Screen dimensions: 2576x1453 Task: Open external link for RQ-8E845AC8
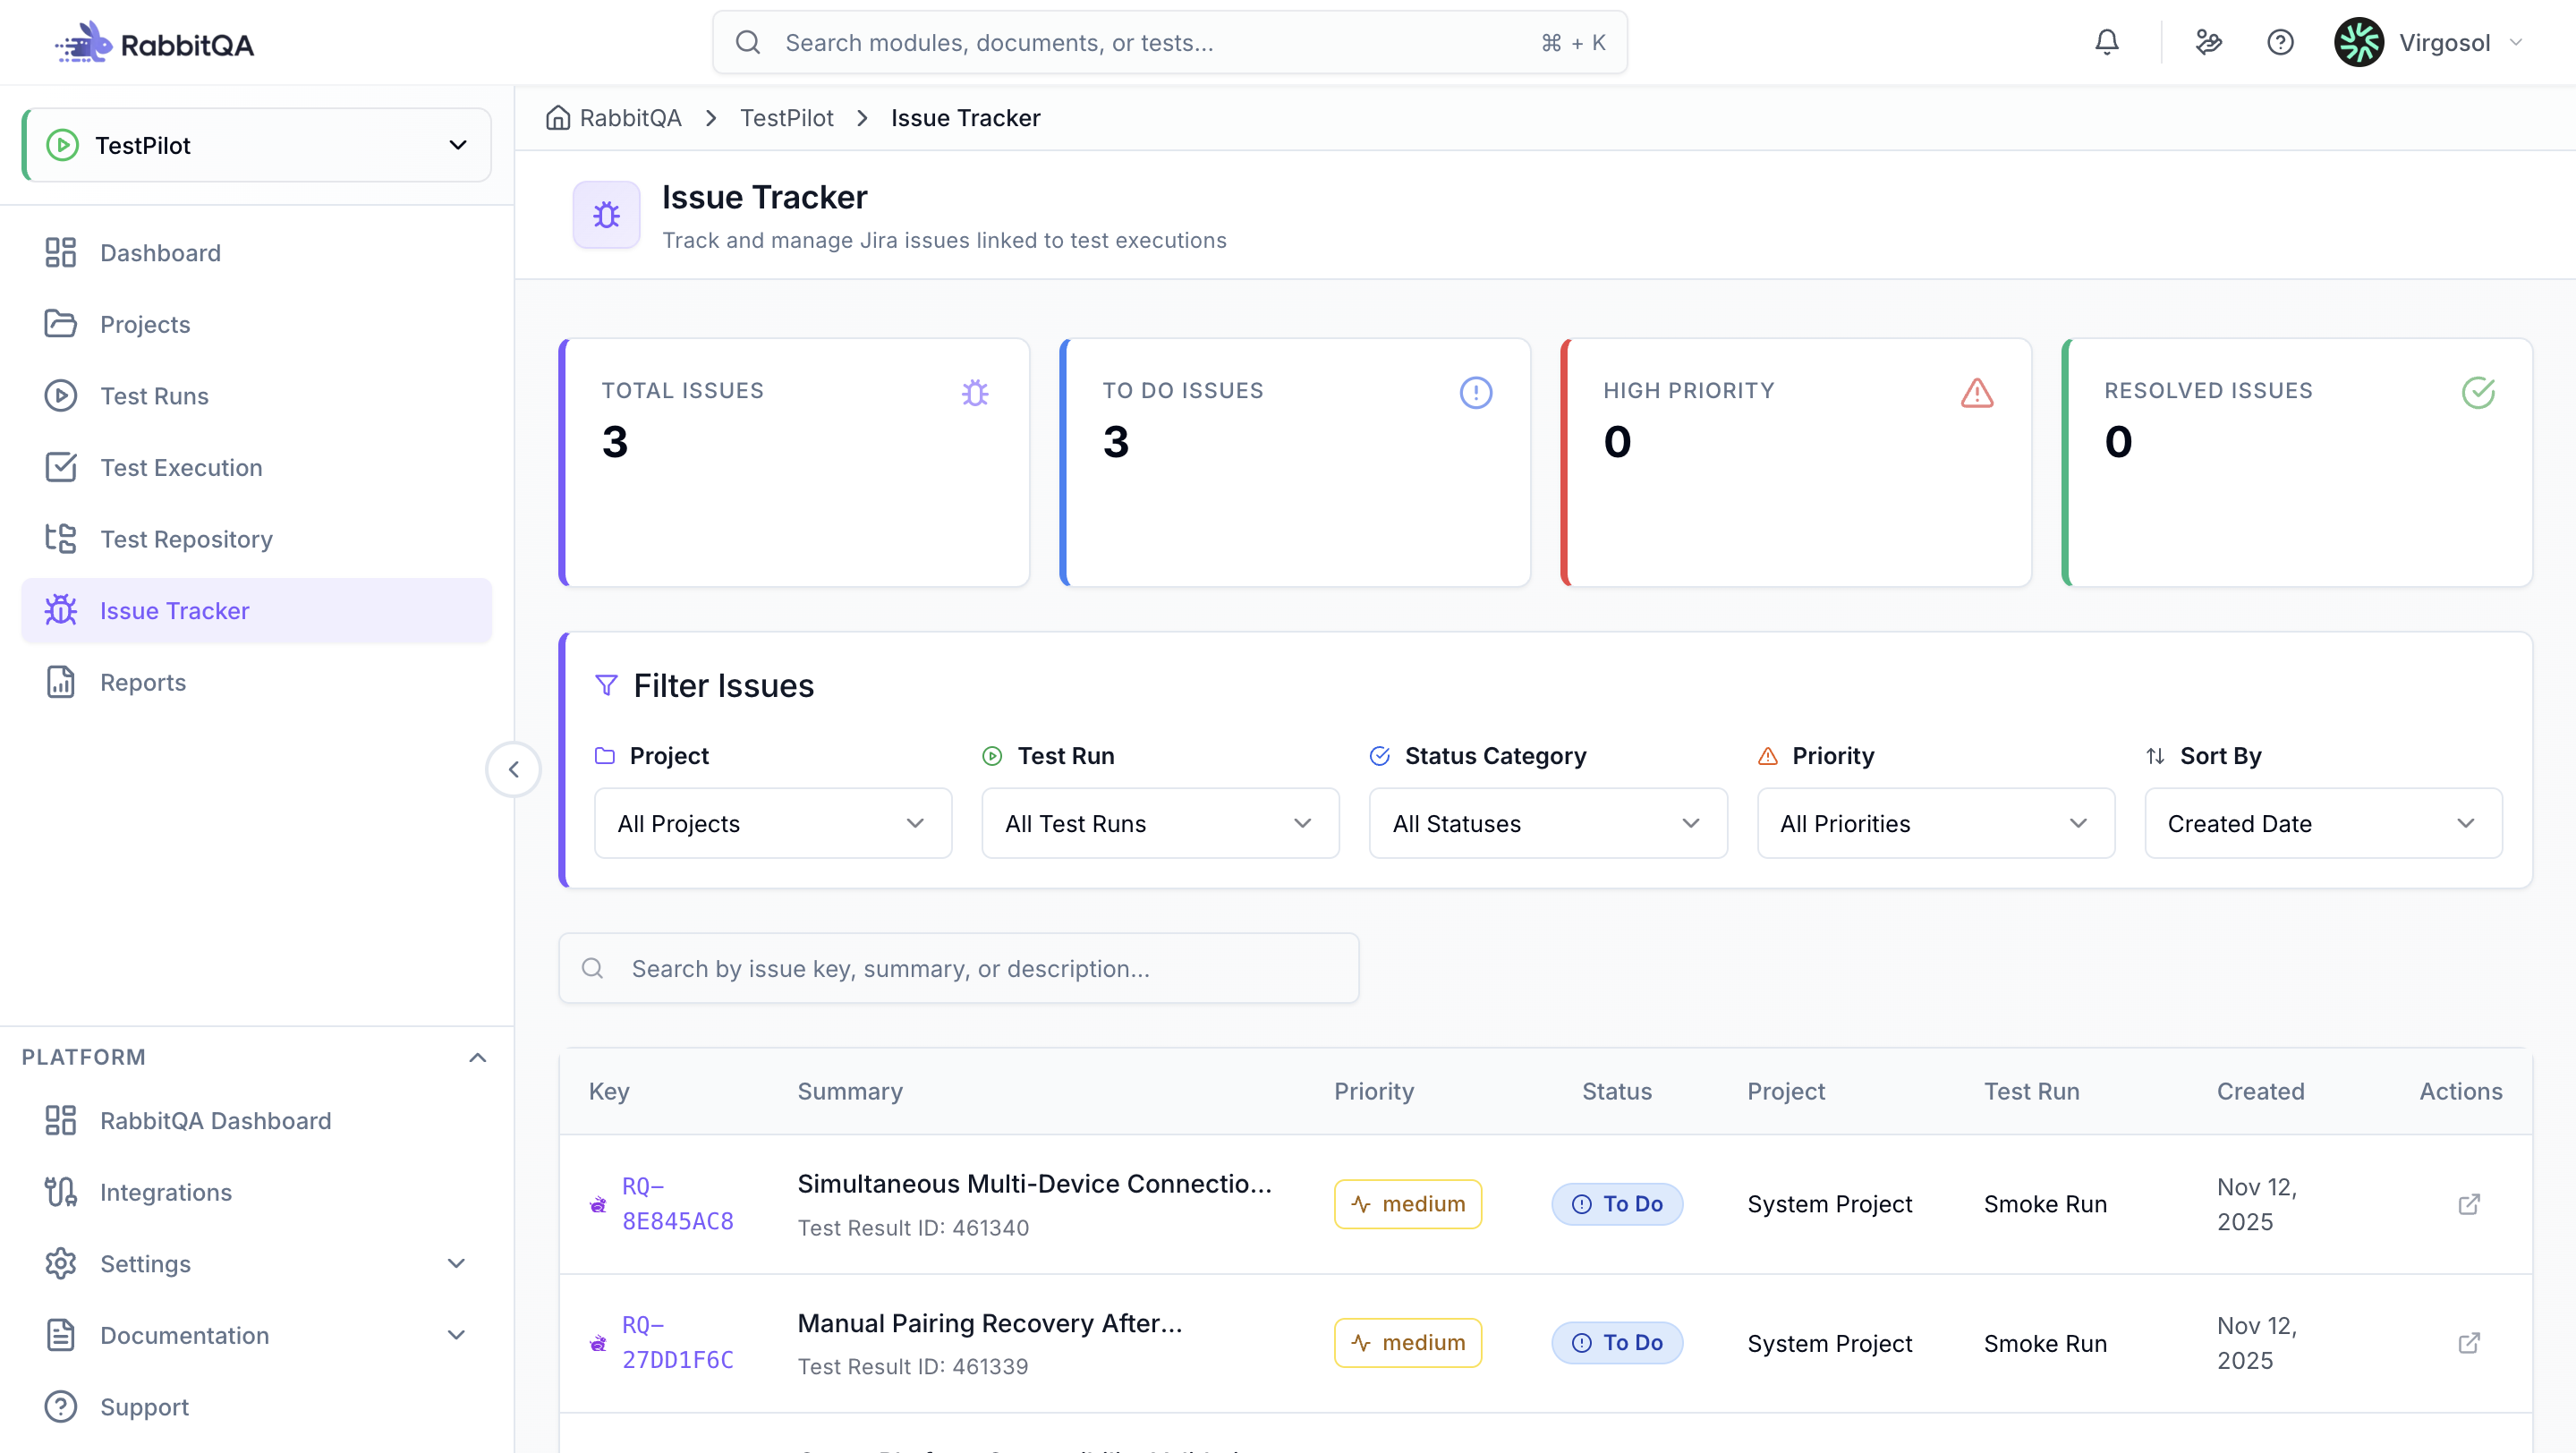click(x=2469, y=1204)
